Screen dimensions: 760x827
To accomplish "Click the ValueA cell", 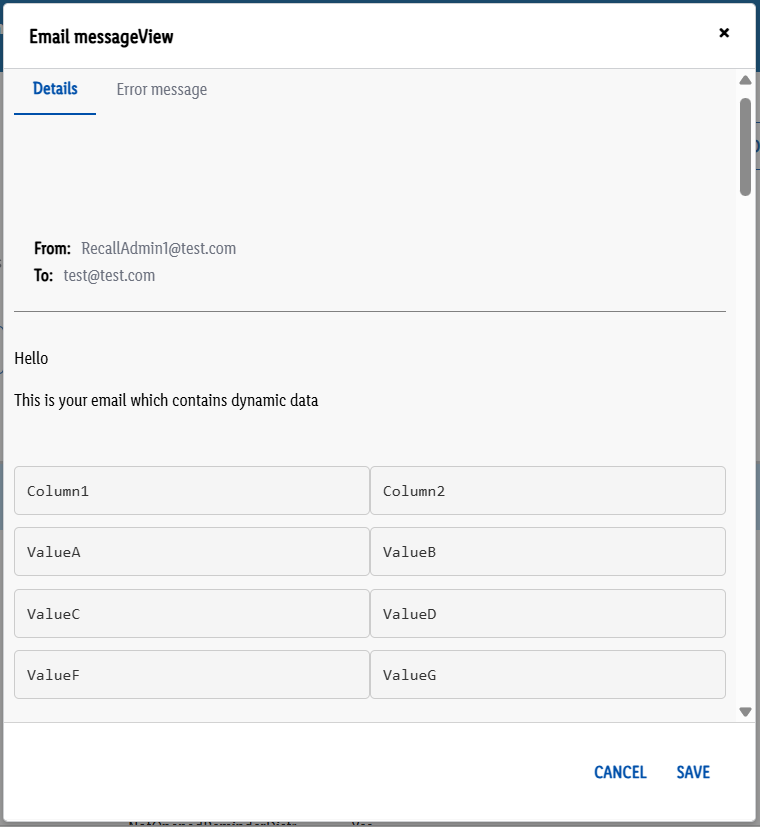I will click(x=191, y=552).
